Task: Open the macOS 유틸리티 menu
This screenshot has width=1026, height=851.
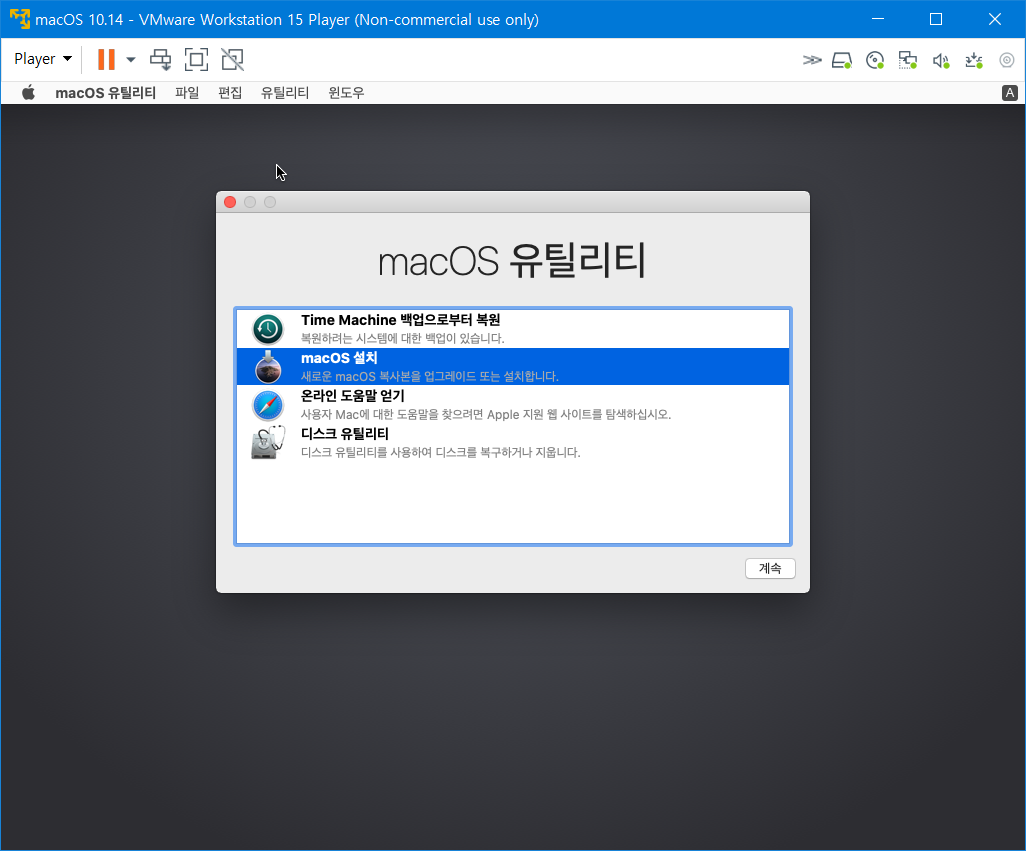Action: point(105,93)
